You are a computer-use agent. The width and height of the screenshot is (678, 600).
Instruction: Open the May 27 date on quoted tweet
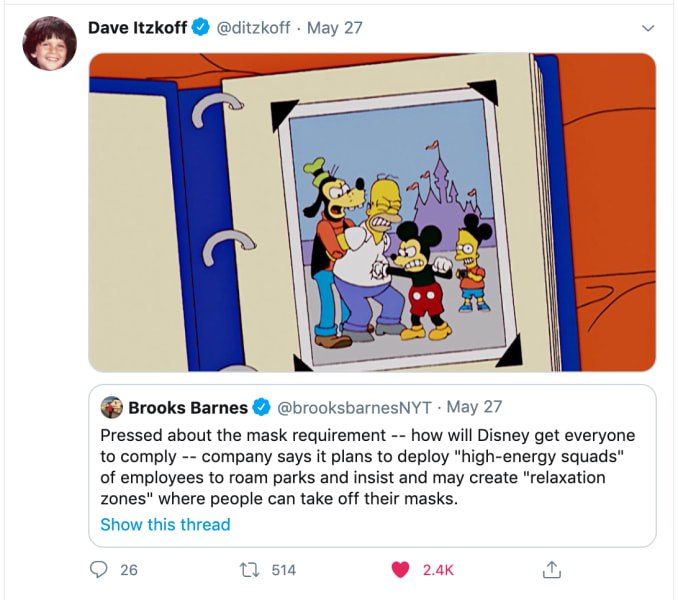475,407
